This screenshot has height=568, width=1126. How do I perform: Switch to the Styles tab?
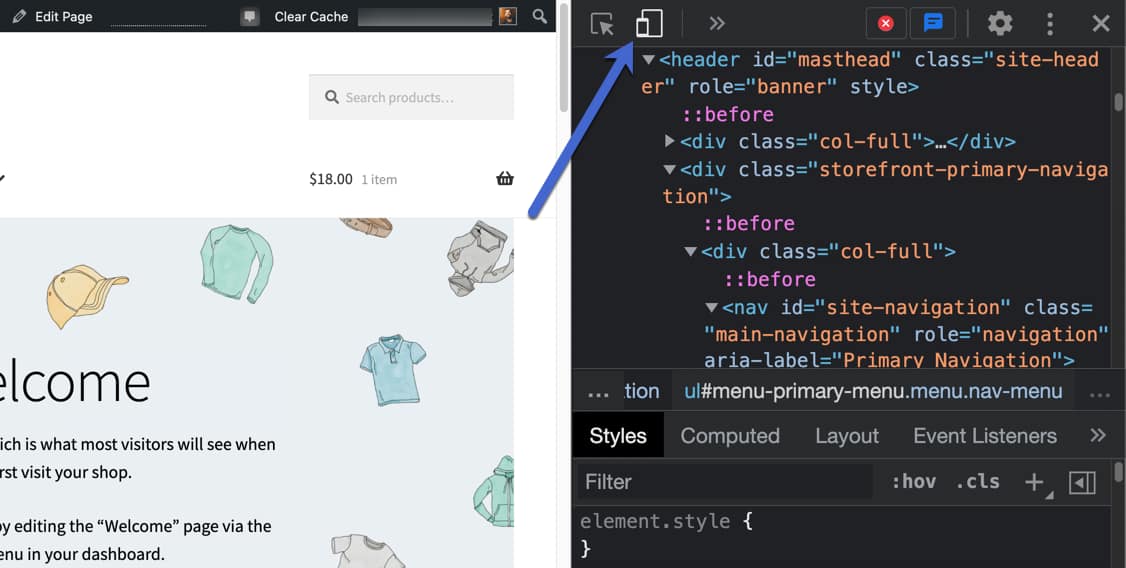coord(618,436)
